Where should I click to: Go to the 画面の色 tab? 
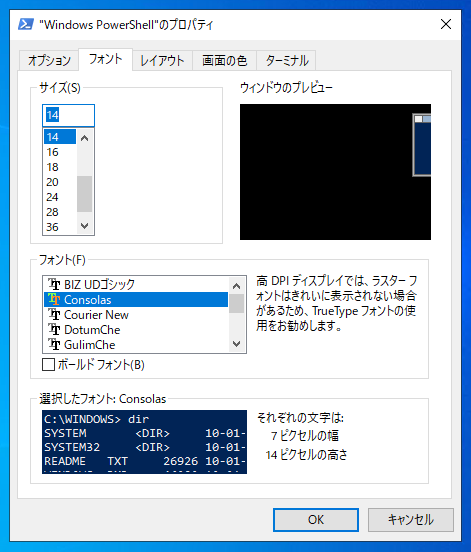pos(224,60)
